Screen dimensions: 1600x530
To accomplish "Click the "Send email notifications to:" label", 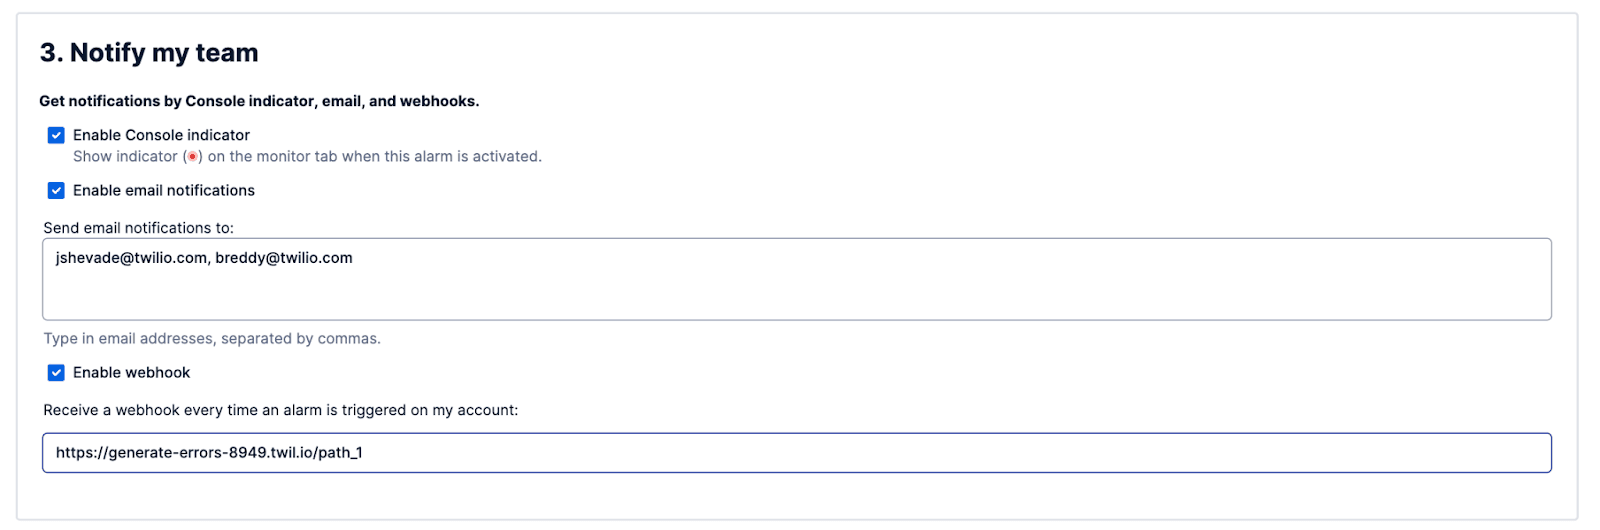I will [138, 228].
